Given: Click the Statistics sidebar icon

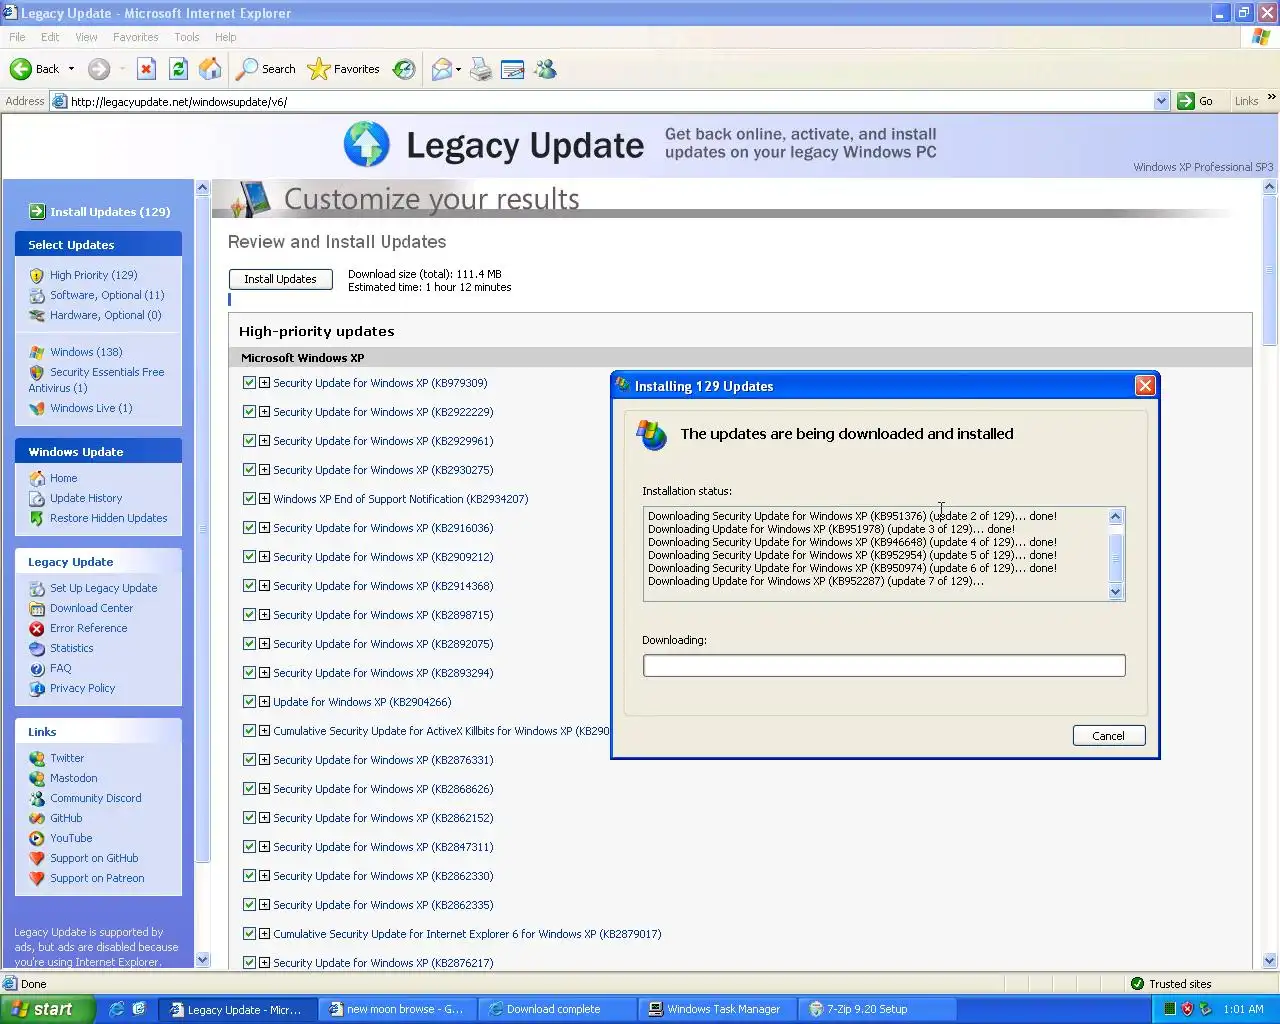Looking at the screenshot, I should point(37,648).
